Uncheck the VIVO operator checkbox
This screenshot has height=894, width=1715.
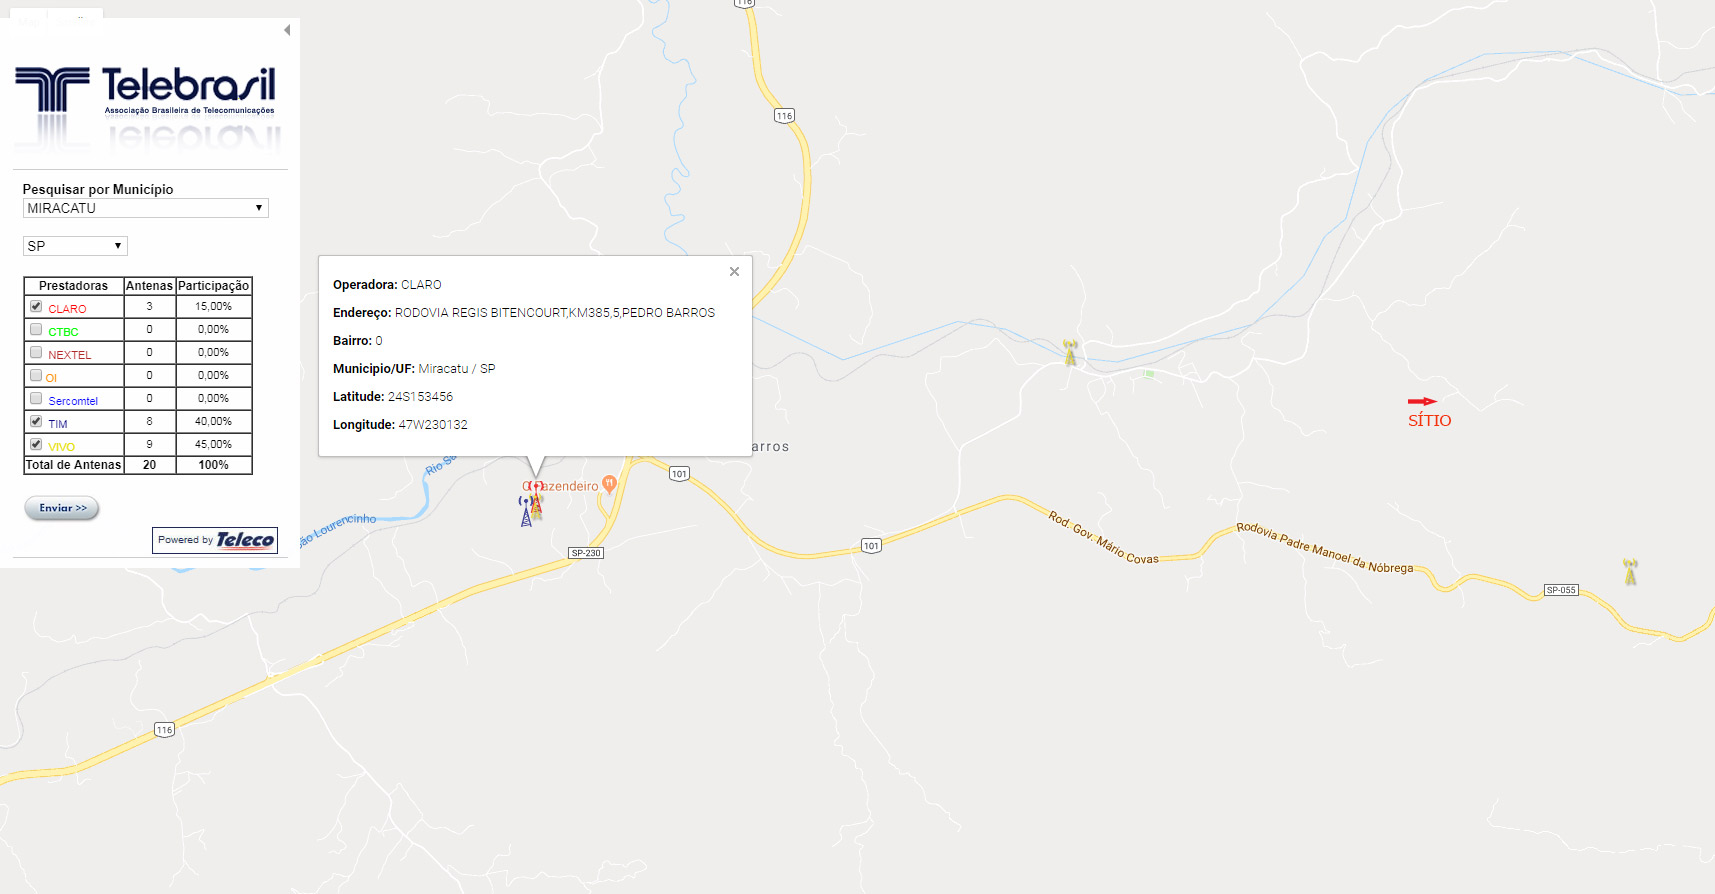(x=36, y=444)
